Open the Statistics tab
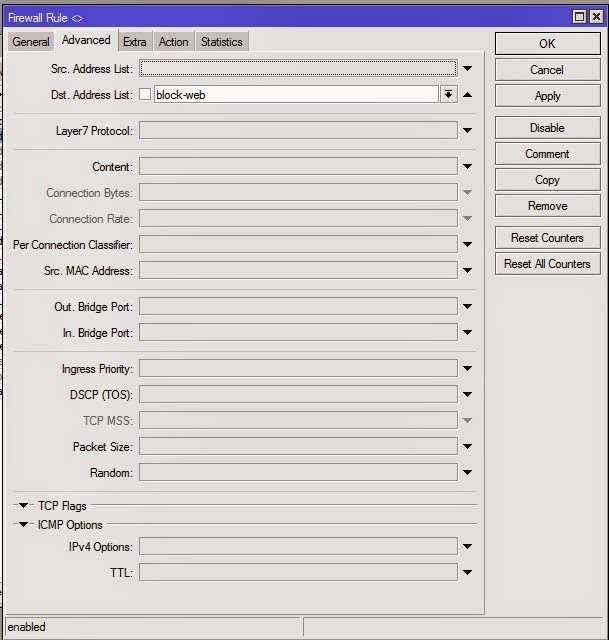This screenshot has width=609, height=640. (x=222, y=42)
